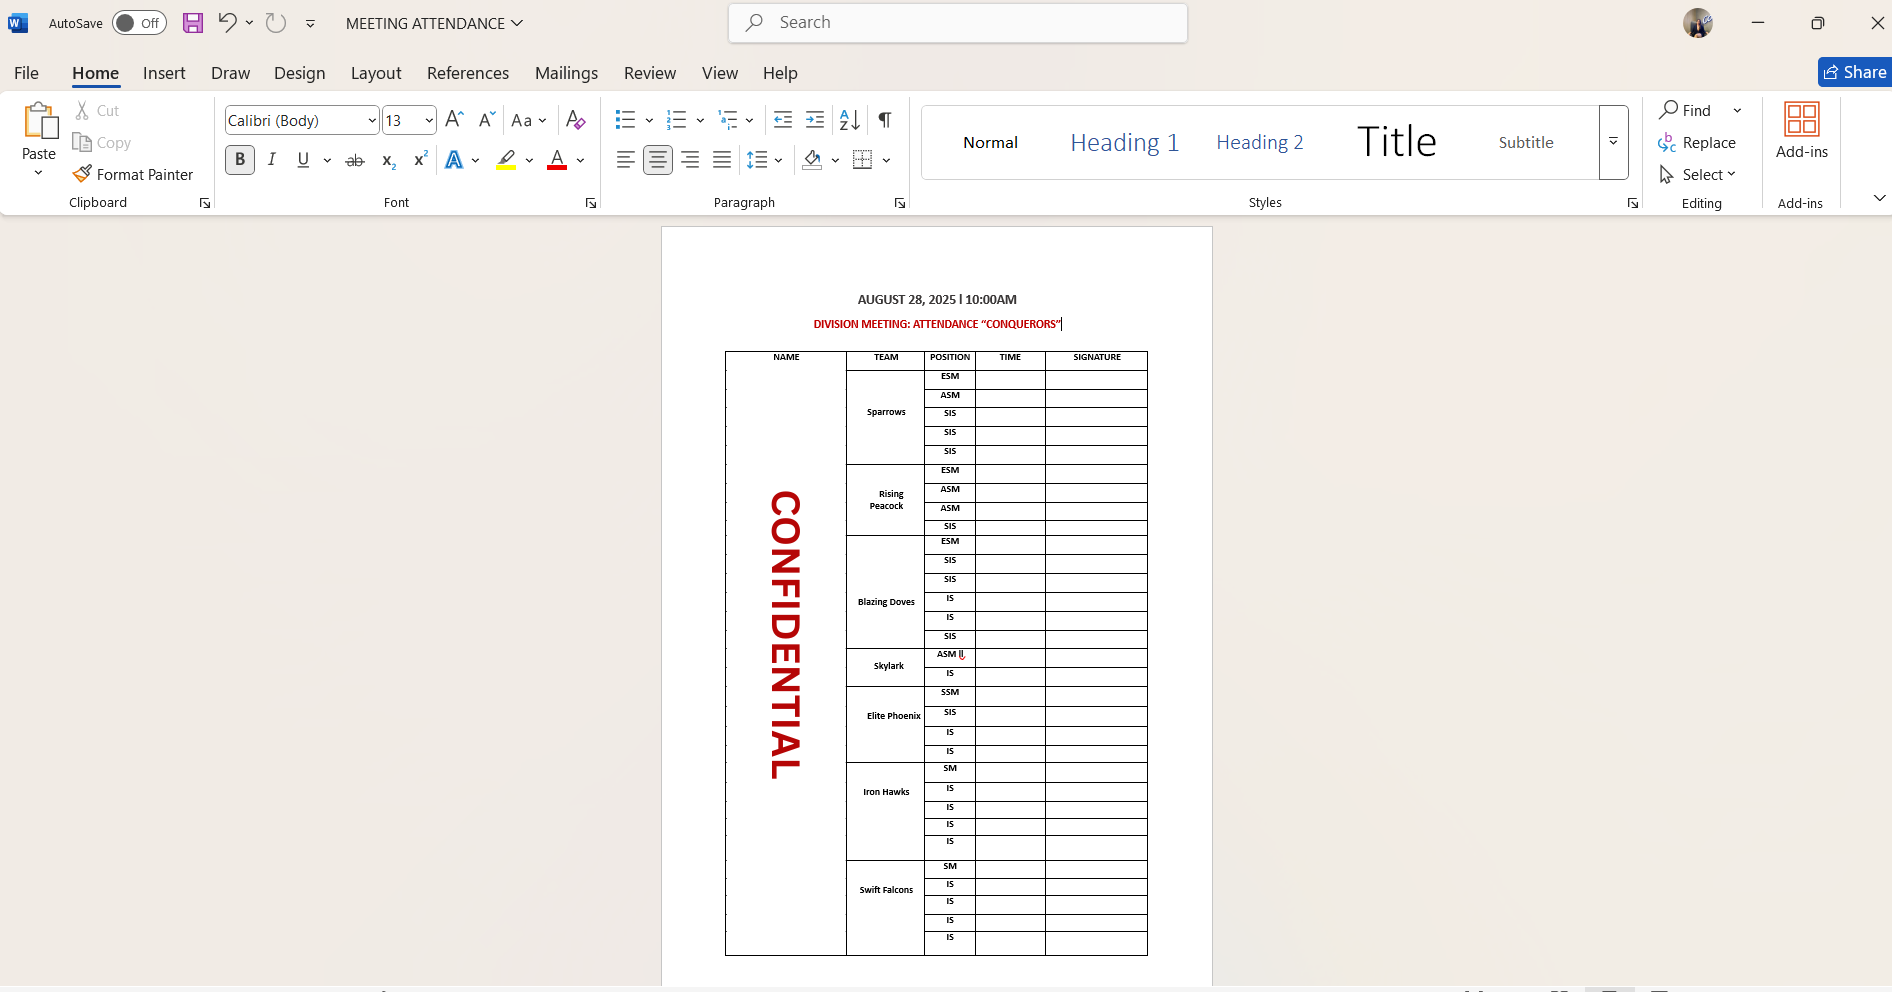Customize Quick Access Toolbar dropdown

click(x=311, y=23)
